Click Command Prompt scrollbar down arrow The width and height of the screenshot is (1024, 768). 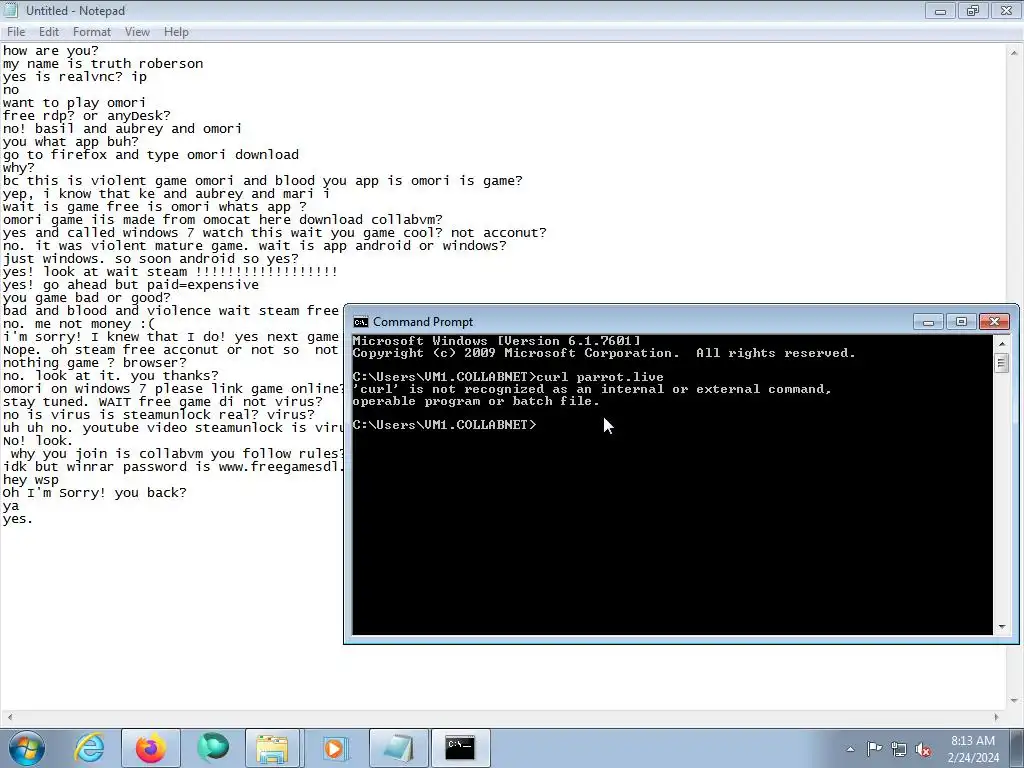click(x=1002, y=627)
